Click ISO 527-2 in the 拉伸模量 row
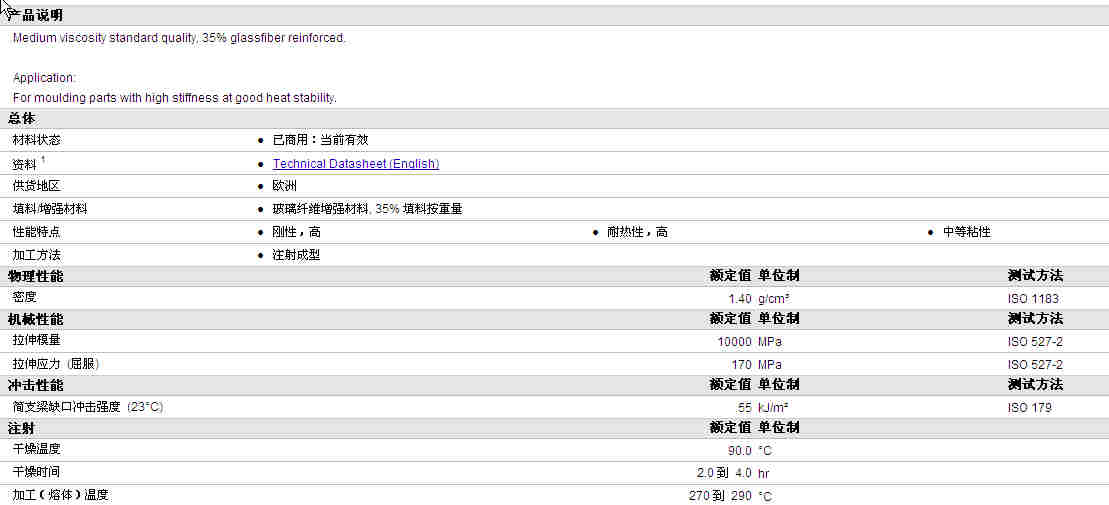The width and height of the screenshot is (1109, 505). [x=1035, y=342]
